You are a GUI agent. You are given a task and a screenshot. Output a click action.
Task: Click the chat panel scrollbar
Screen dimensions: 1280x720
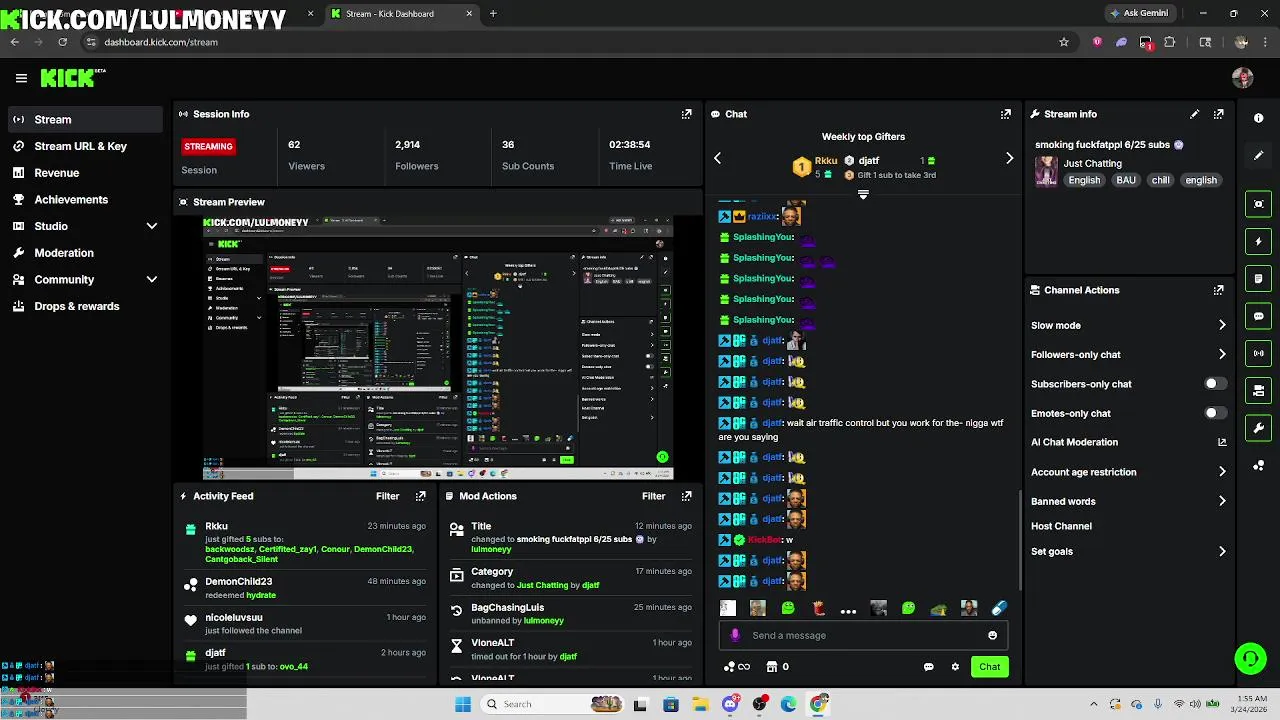click(x=1019, y=540)
